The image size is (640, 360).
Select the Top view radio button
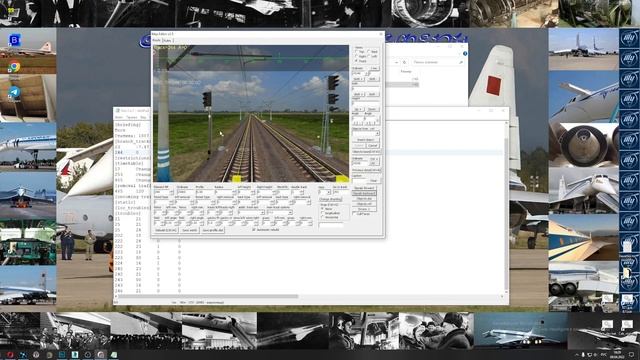click(x=356, y=51)
